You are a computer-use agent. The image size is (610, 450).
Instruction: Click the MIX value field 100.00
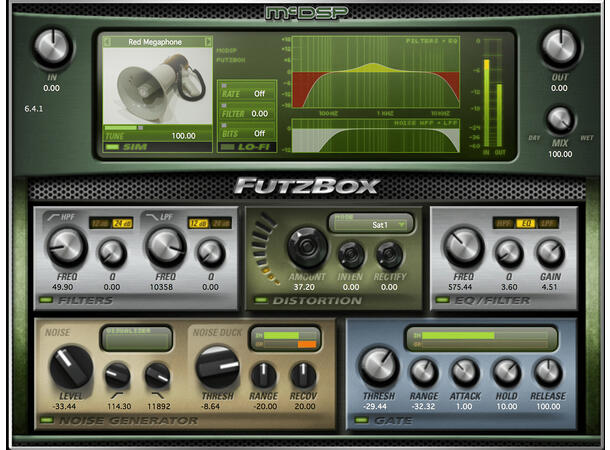click(560, 154)
